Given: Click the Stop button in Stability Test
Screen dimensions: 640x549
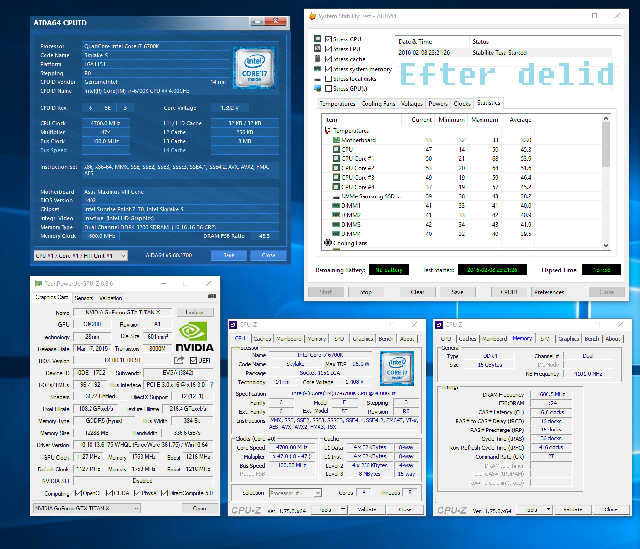Looking at the screenshot, I should click(366, 292).
